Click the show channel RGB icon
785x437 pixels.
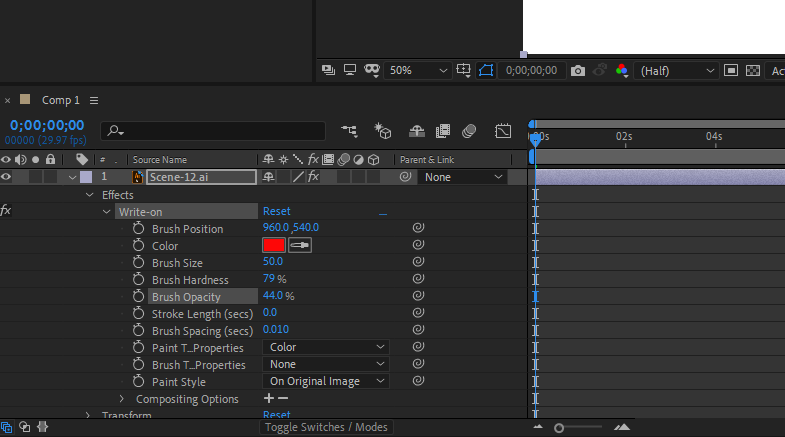point(622,71)
